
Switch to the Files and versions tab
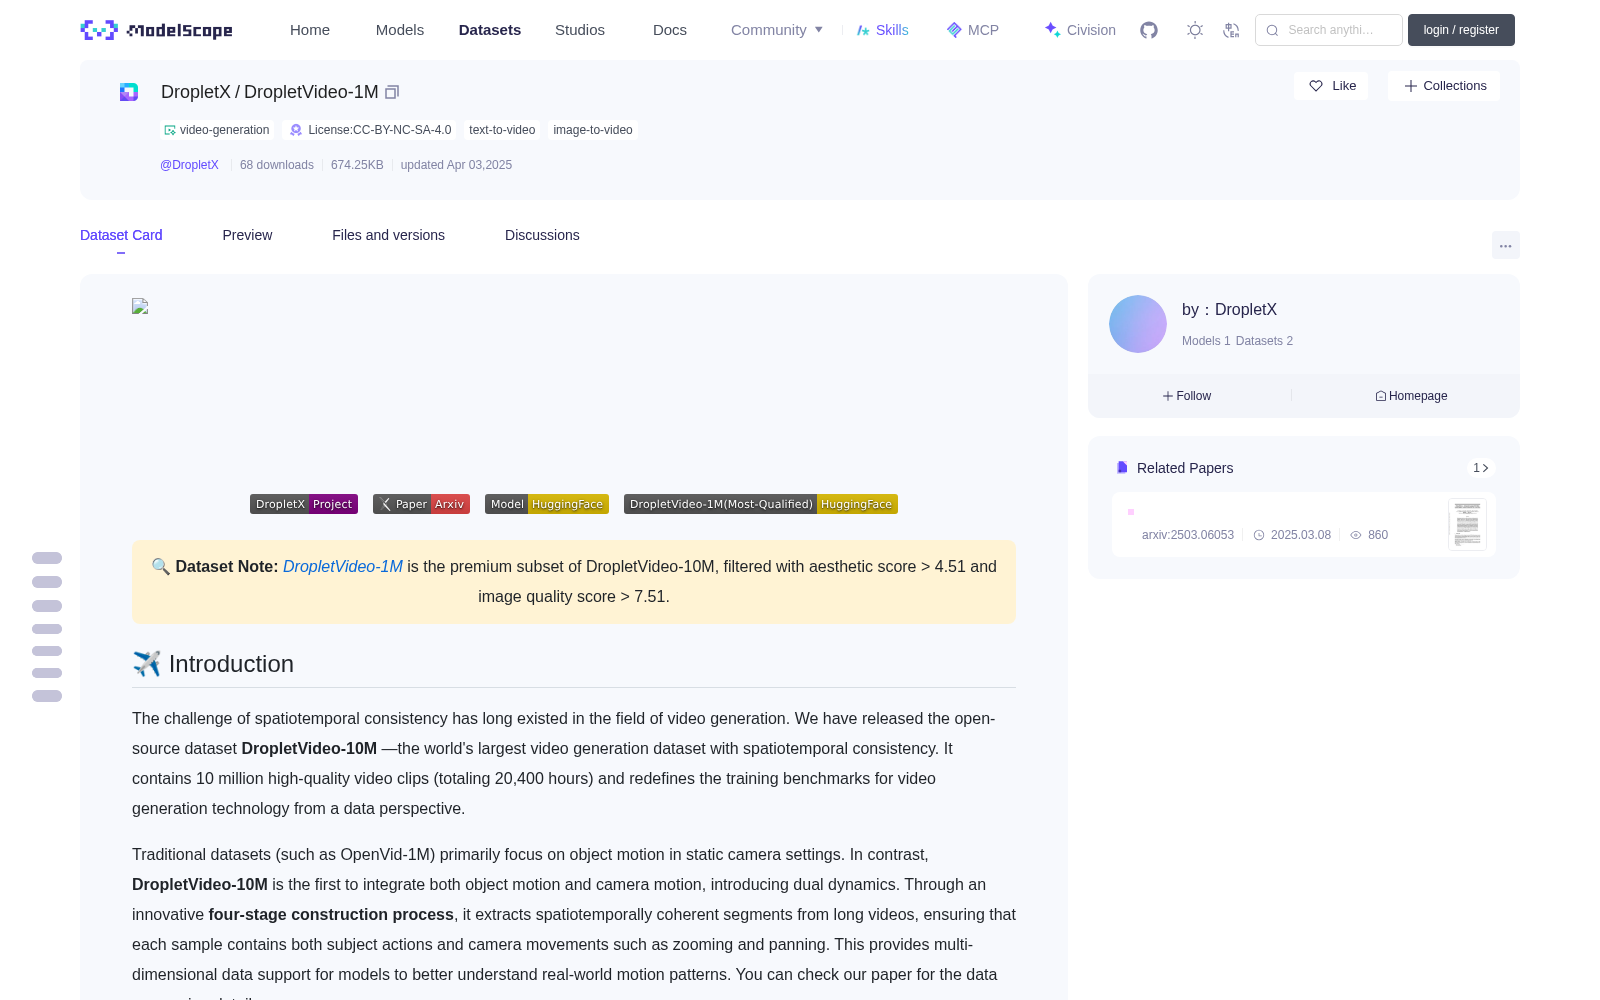tap(388, 235)
